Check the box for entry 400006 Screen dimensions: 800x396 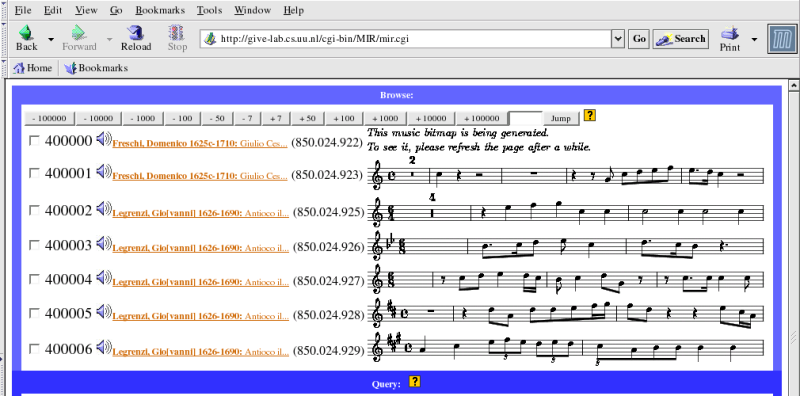coord(34,349)
